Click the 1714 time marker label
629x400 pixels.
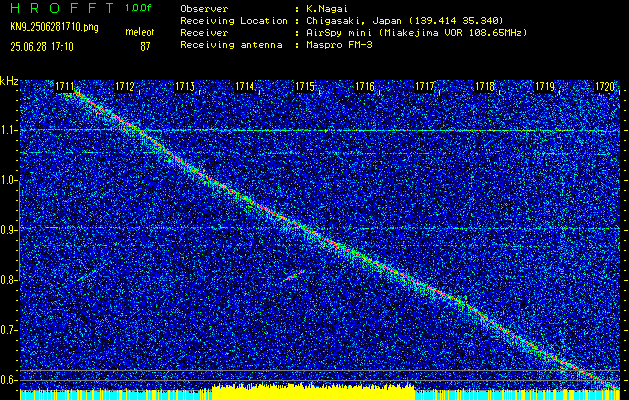point(245,87)
